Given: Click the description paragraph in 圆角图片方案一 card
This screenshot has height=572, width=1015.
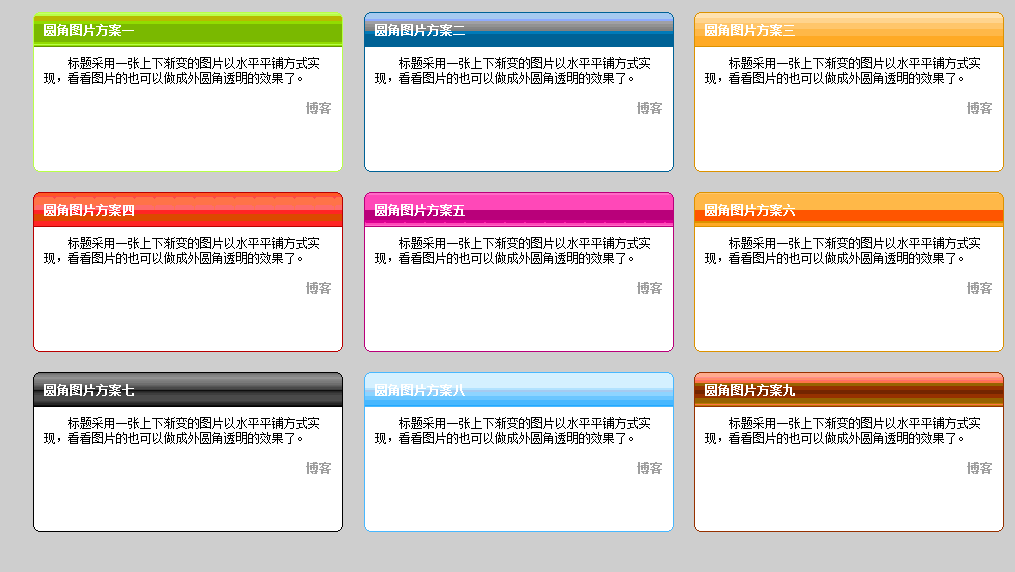Looking at the screenshot, I should point(182,70).
